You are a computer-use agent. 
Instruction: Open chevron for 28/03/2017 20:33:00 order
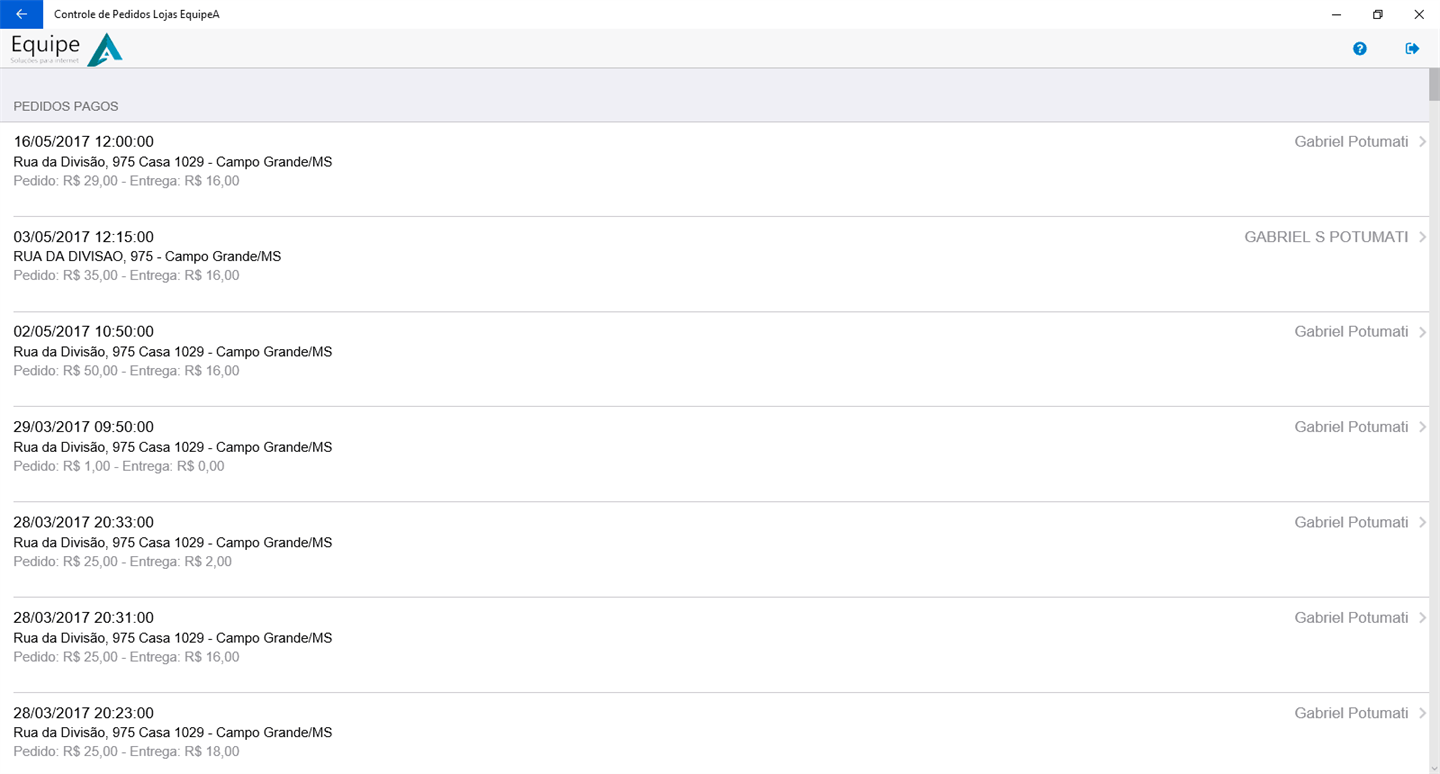1422,522
